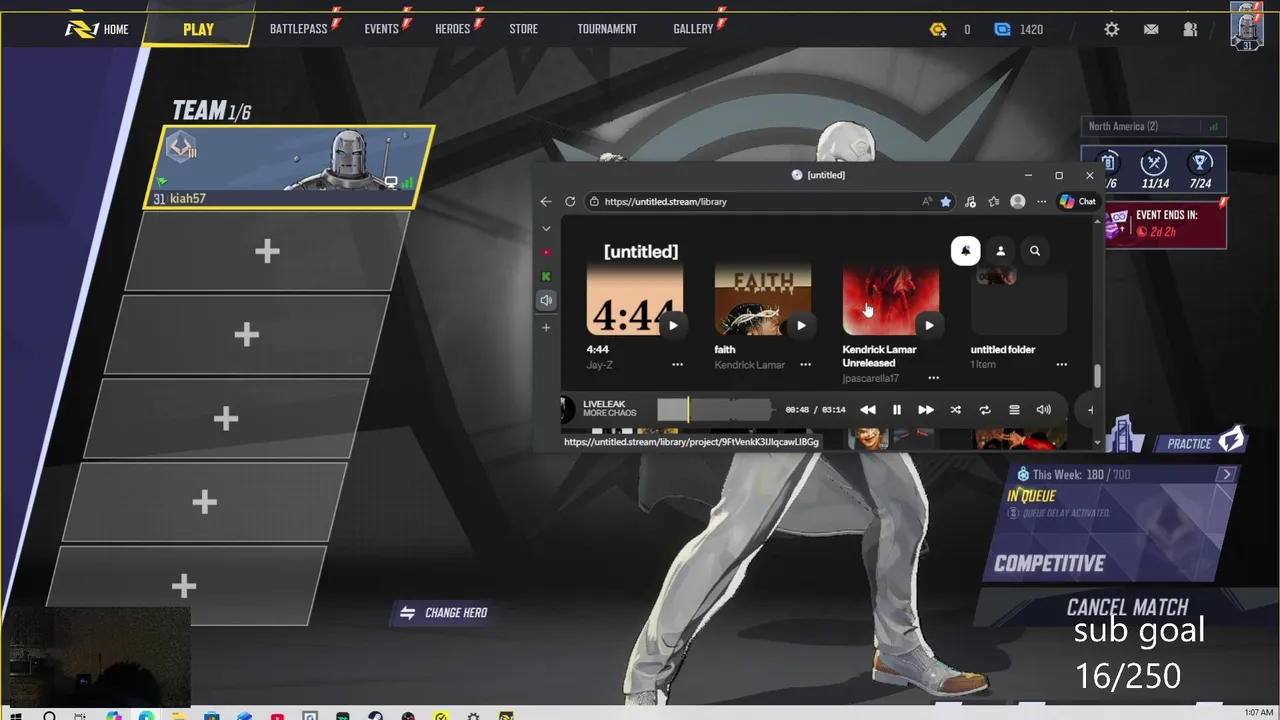Open browser favorites list icon
Image resolution: width=1280 pixels, height=720 pixels.
point(993,201)
